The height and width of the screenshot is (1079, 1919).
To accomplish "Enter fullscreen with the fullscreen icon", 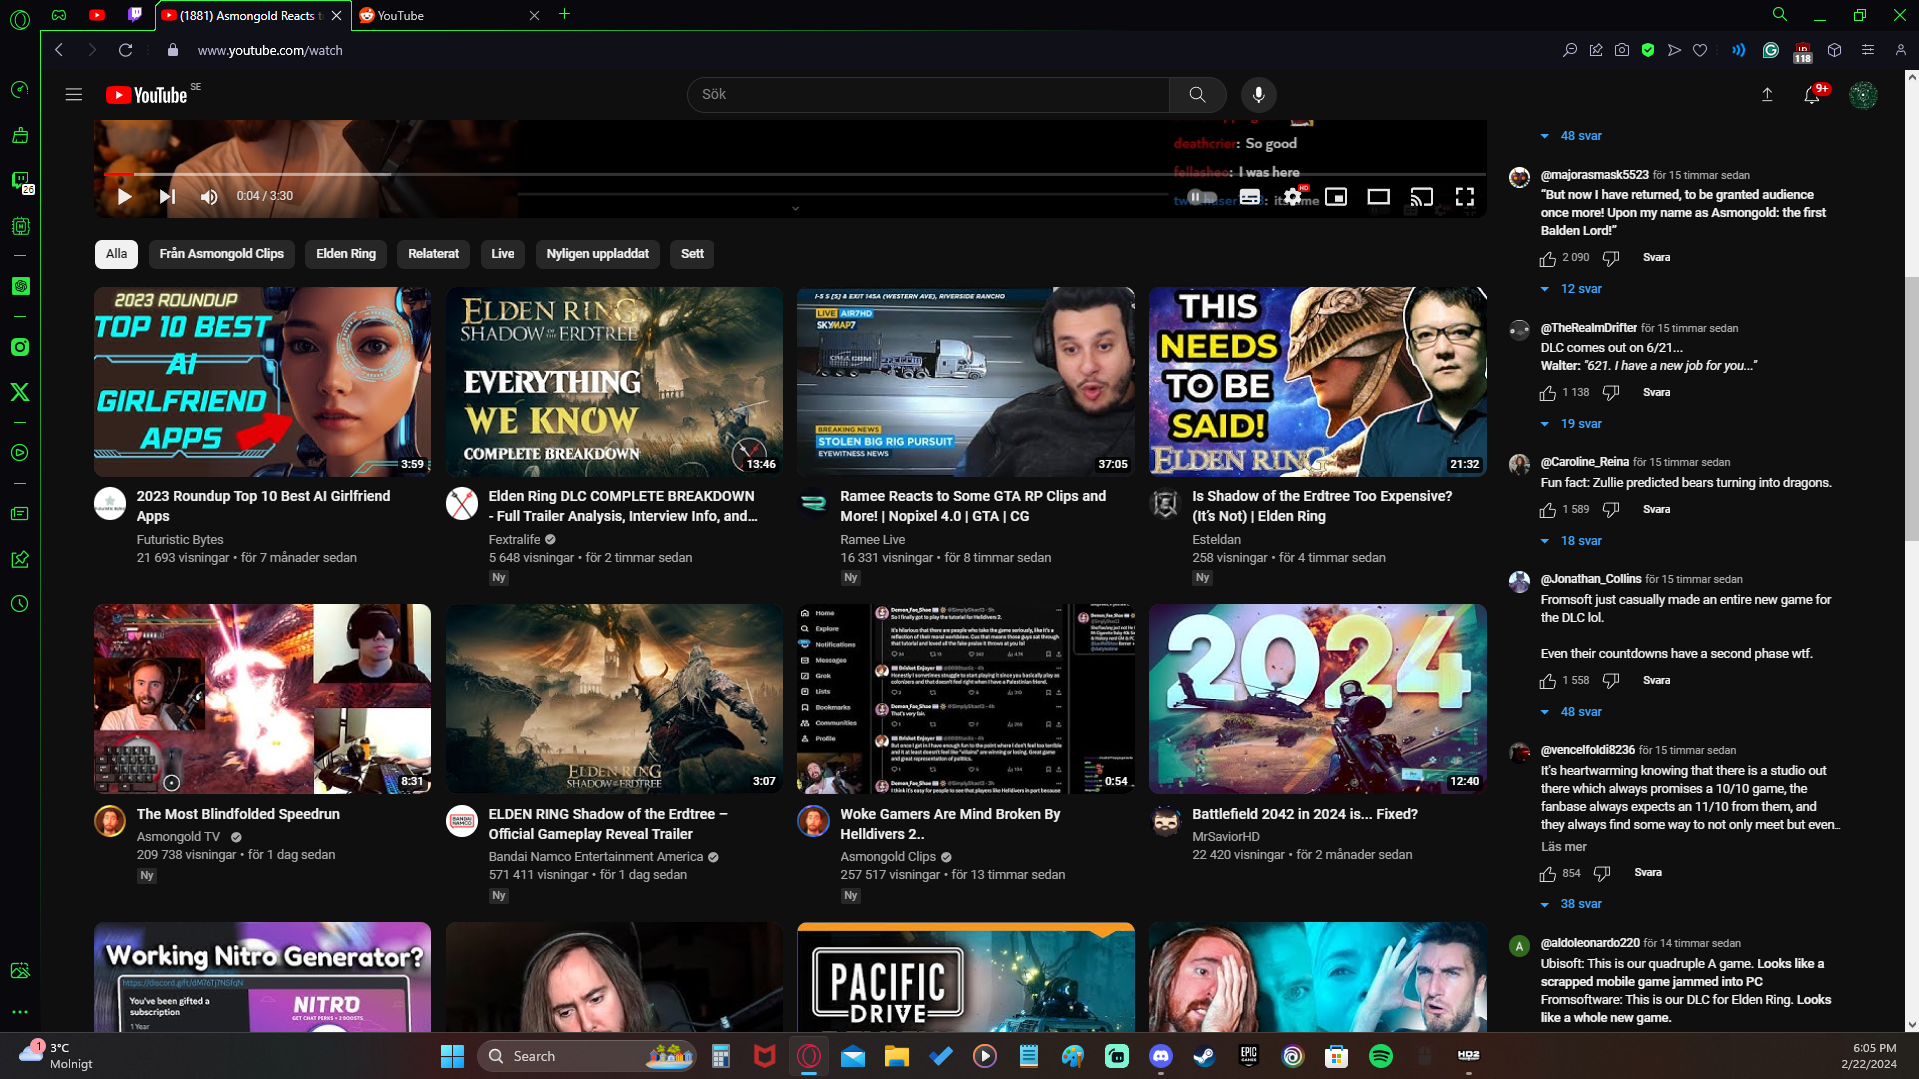I will [x=1464, y=196].
